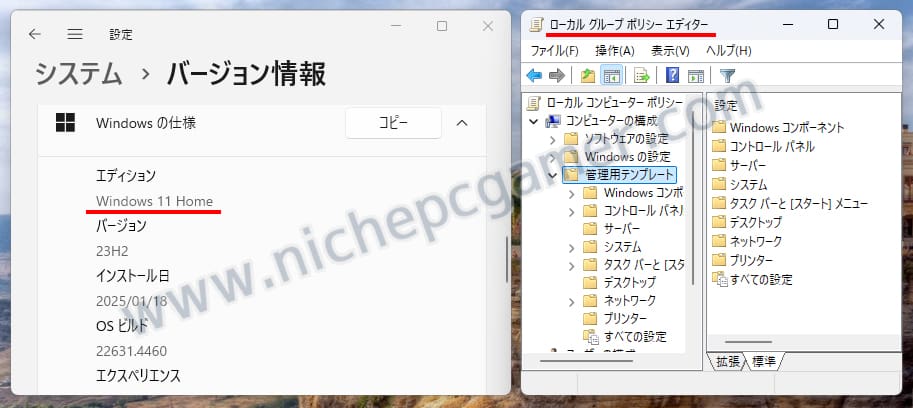The image size is (913, 408).
Task: Switch to the 標準 tab
Action: [x=763, y=361]
